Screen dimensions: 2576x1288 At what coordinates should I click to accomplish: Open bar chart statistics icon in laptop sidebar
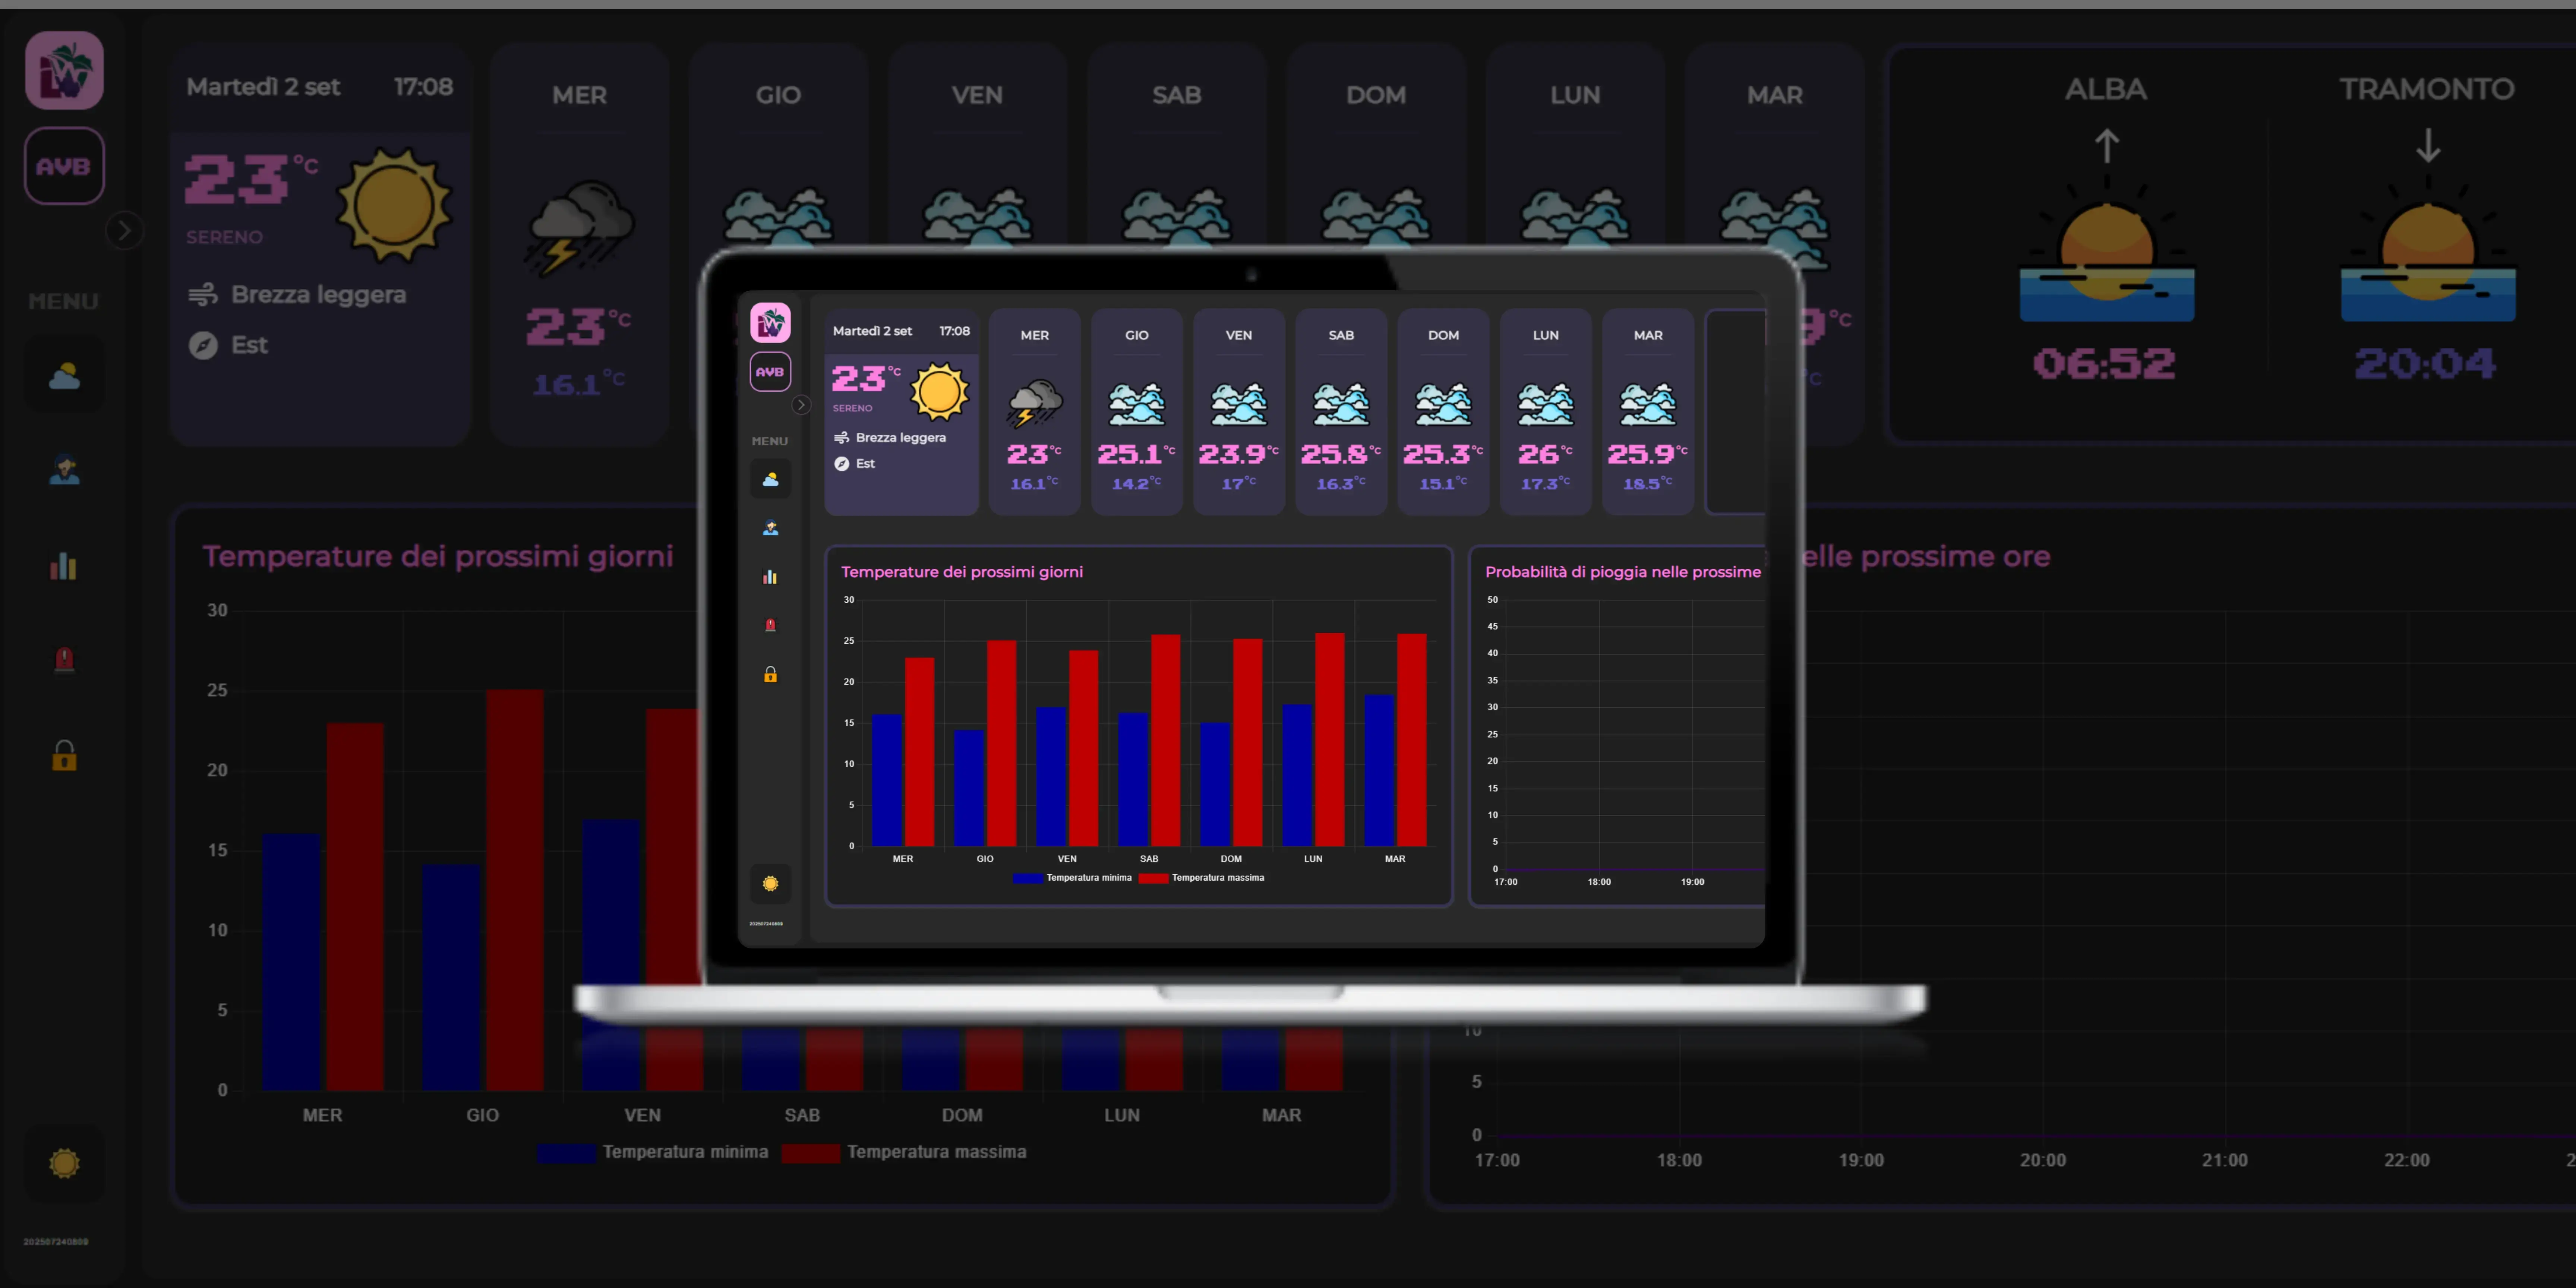[x=770, y=577]
